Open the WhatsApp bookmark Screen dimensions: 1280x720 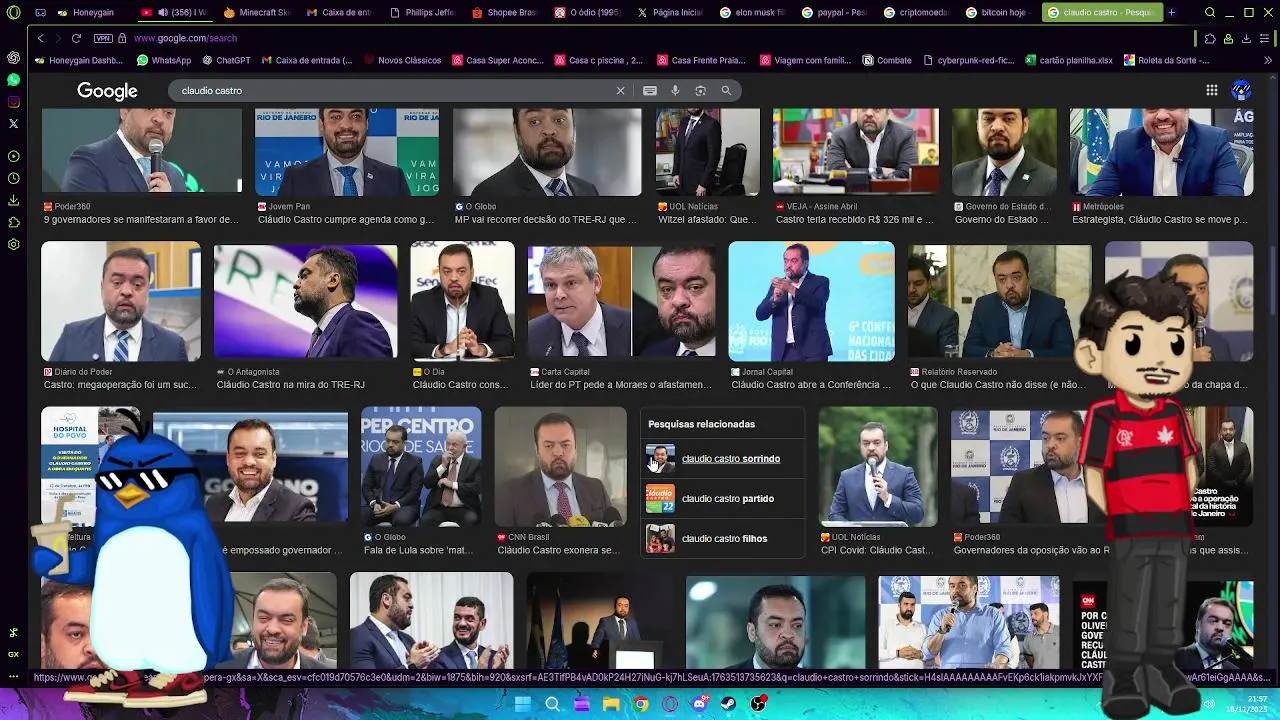[x=164, y=60]
